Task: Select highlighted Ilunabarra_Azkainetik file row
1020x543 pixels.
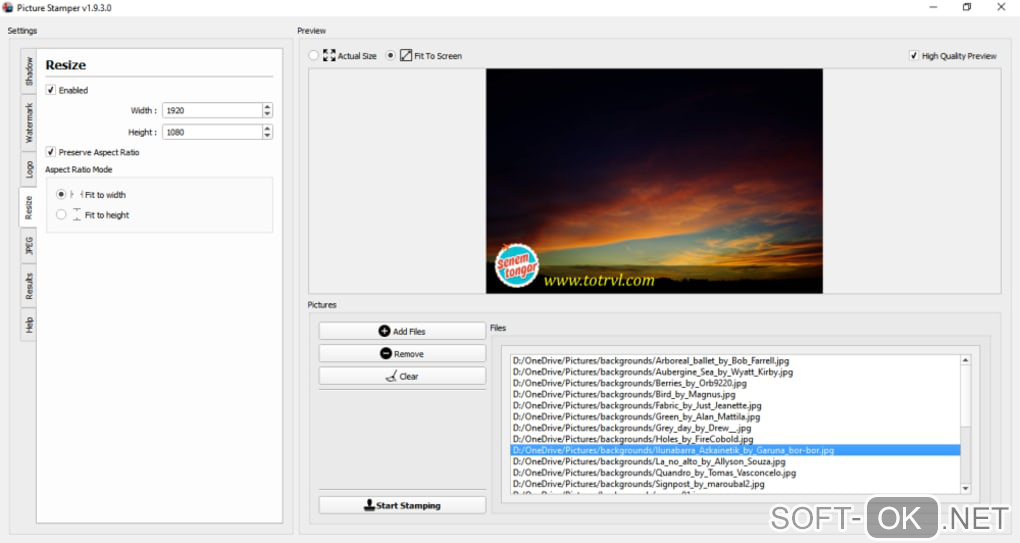Action: click(735, 450)
